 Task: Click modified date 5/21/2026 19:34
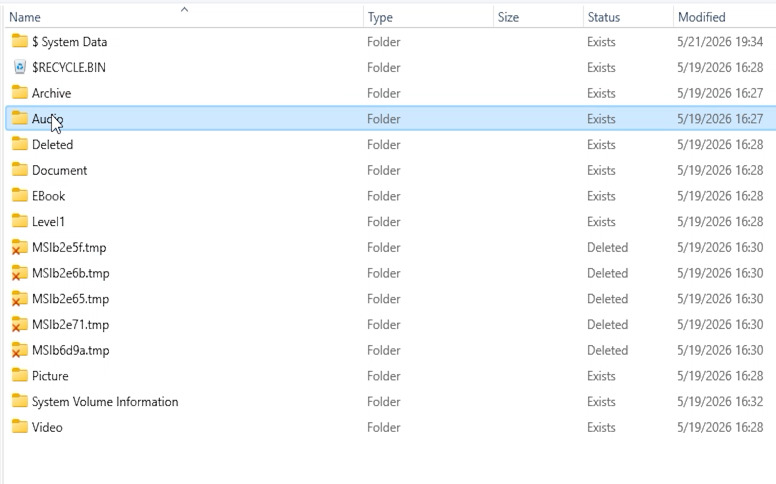tap(720, 42)
